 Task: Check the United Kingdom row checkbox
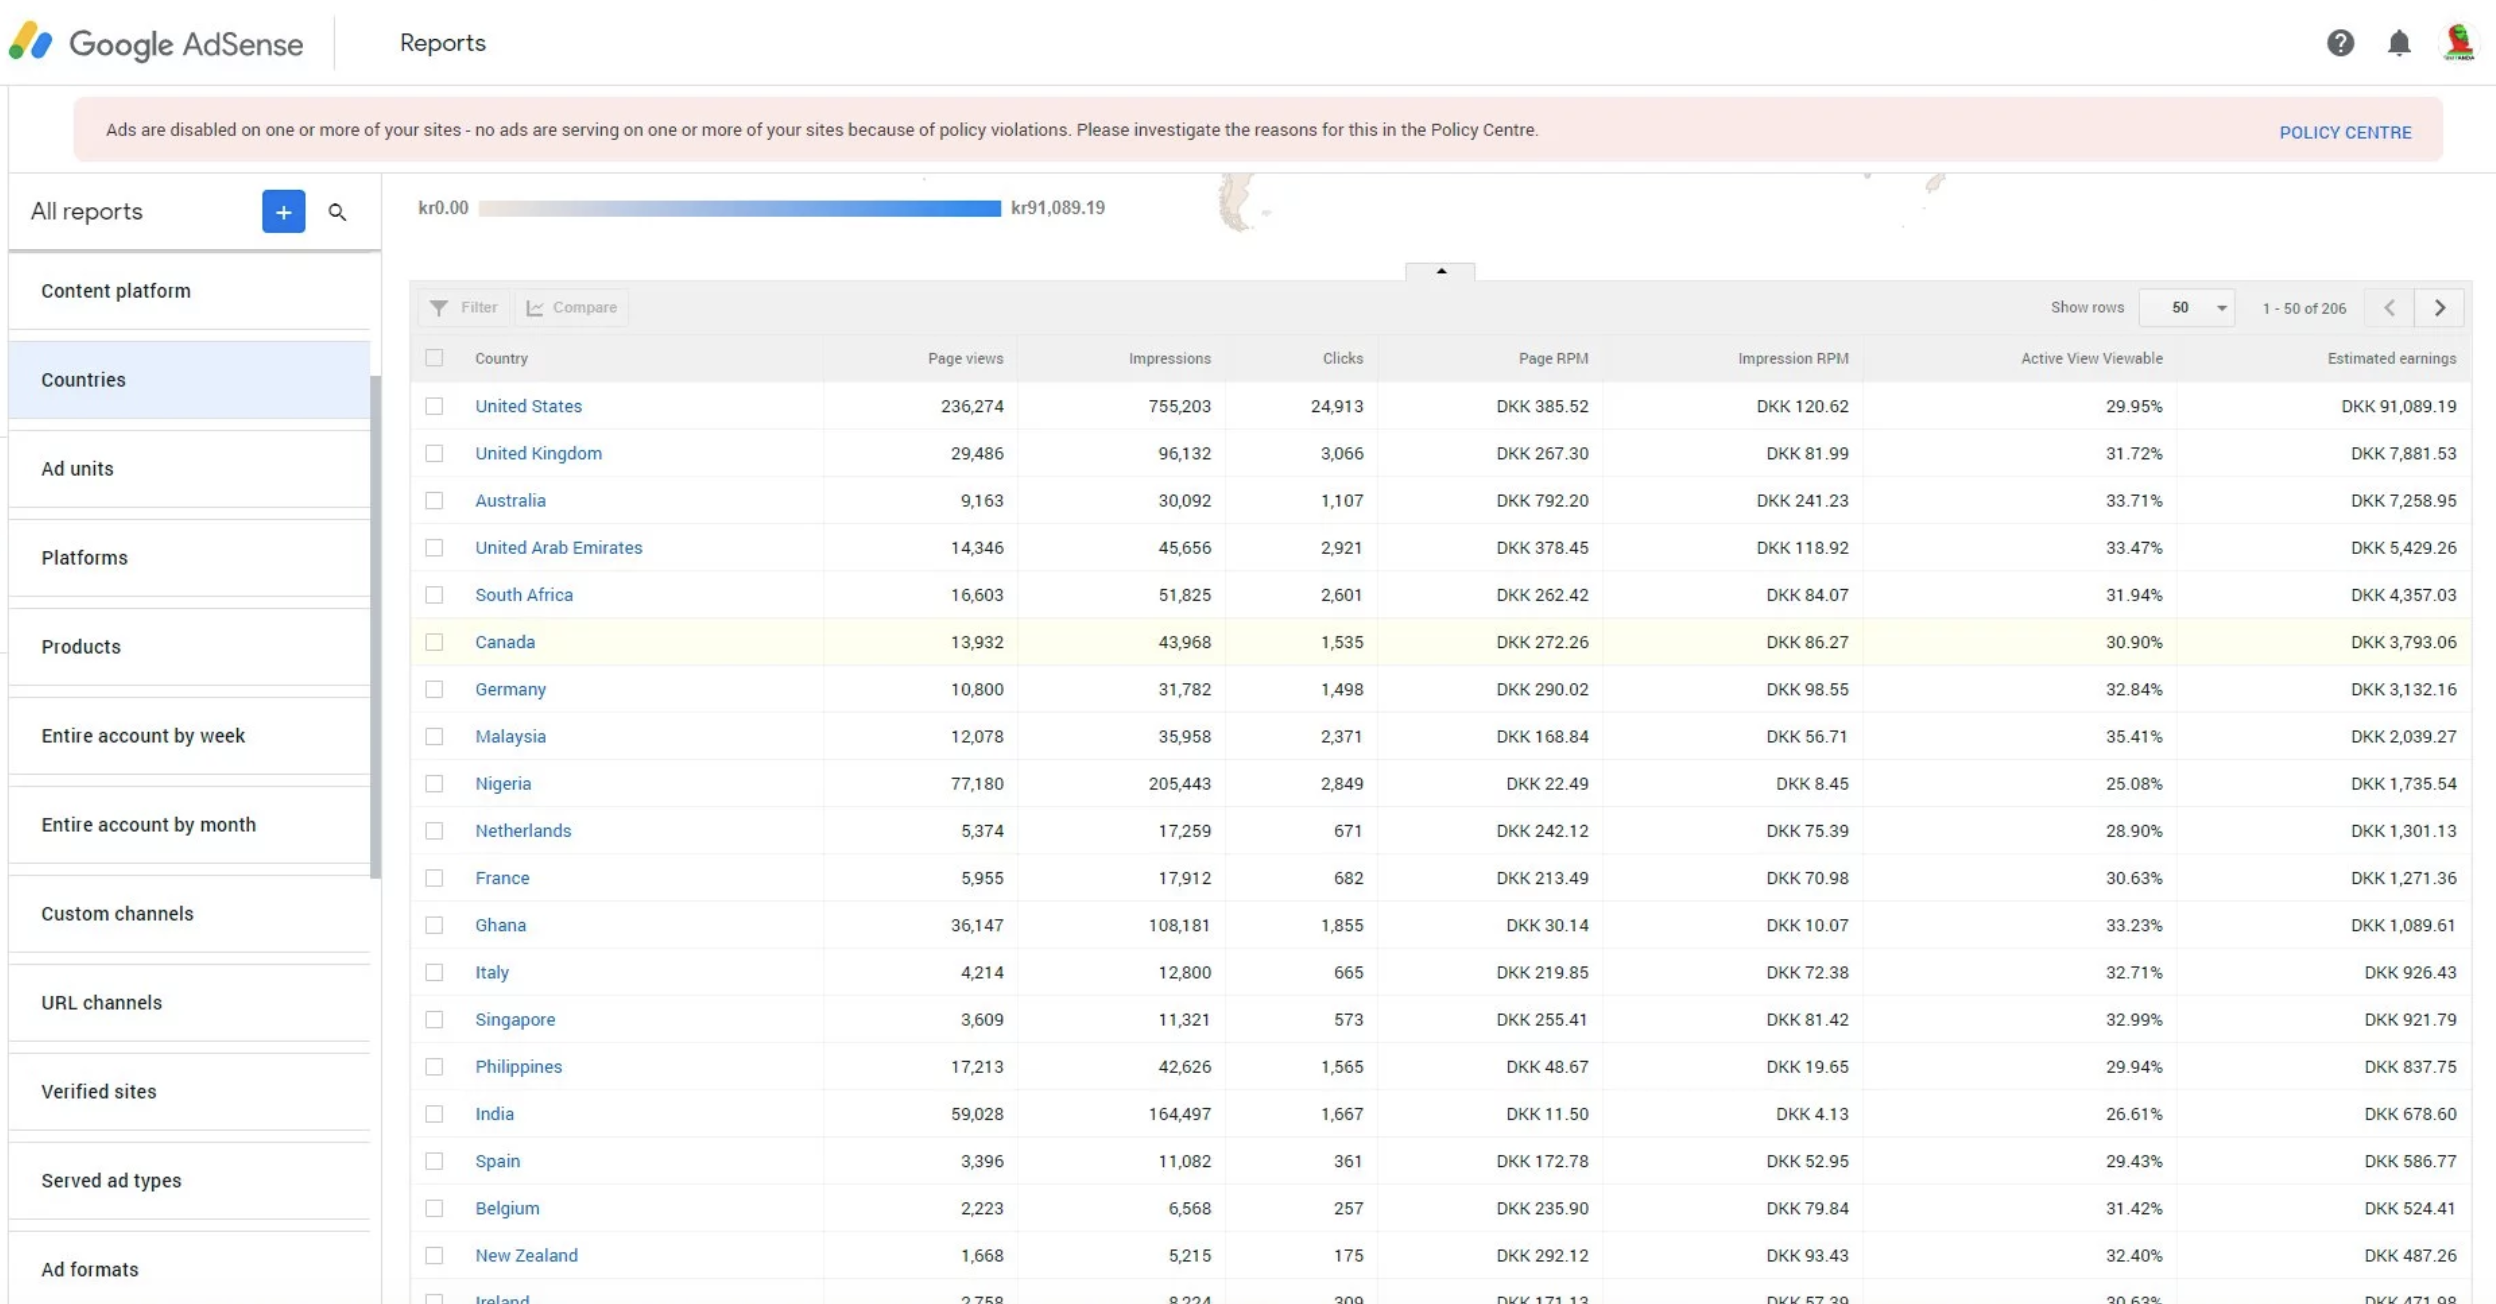tap(434, 453)
